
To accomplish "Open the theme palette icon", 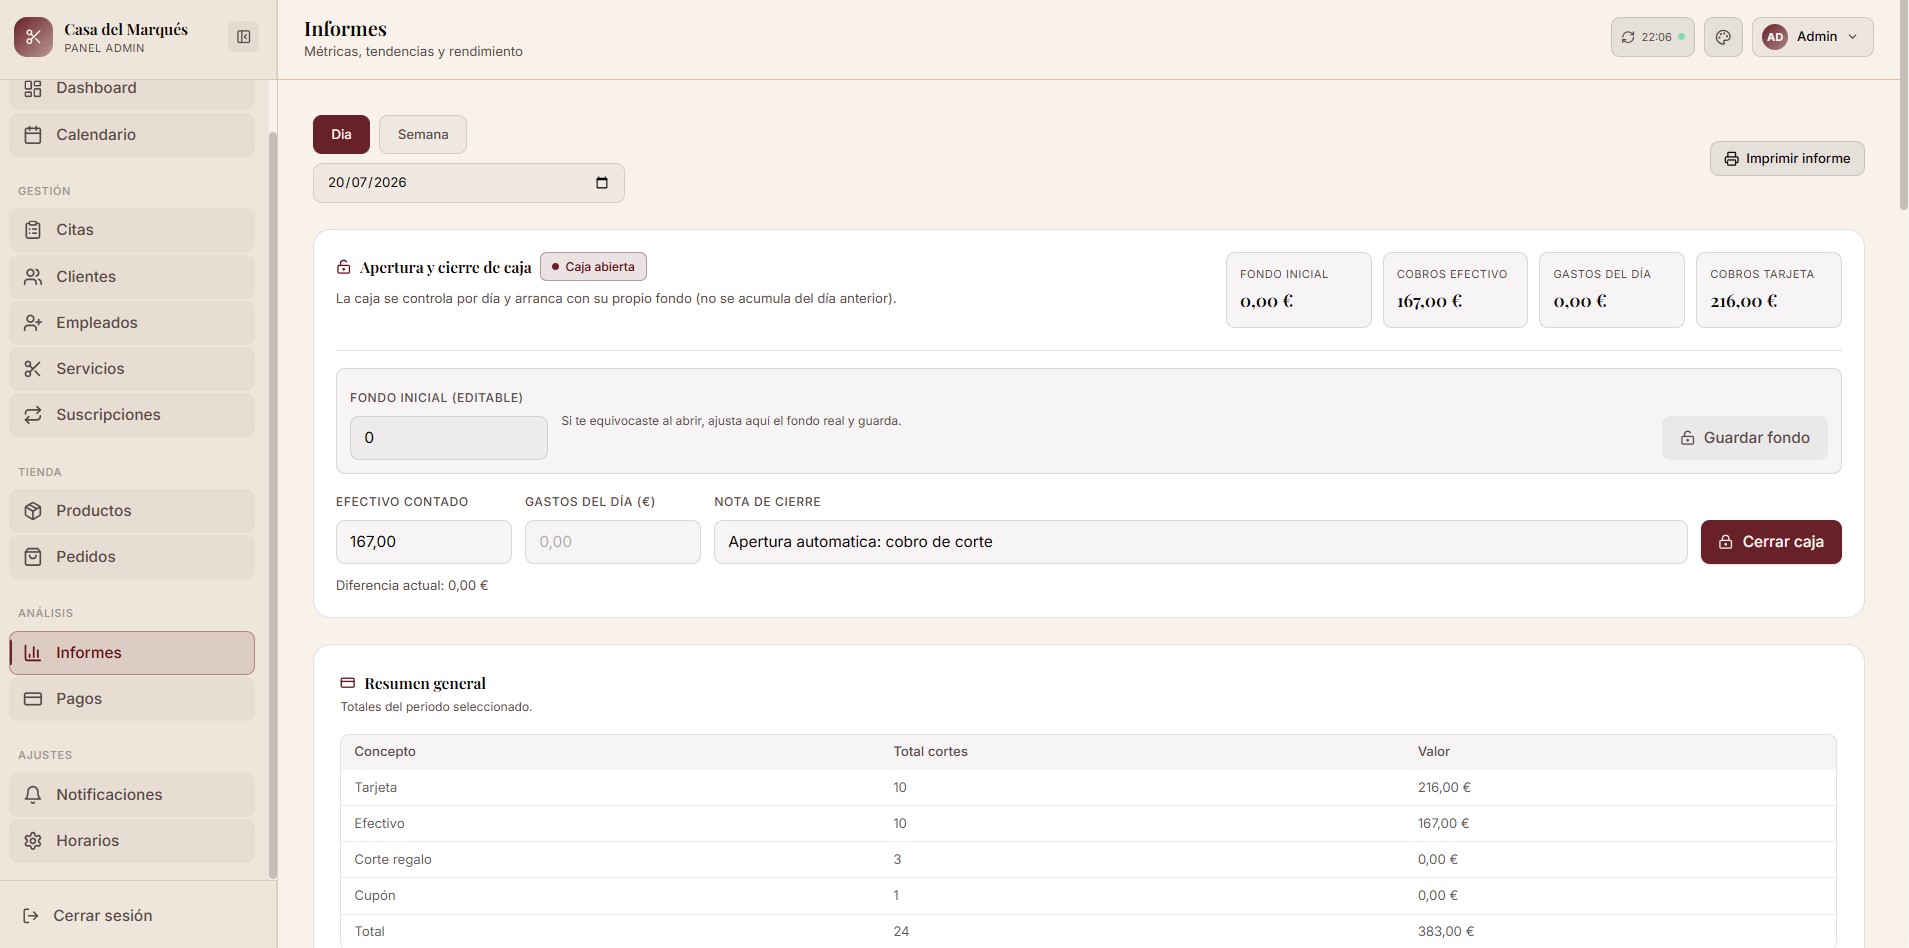I will (1722, 37).
